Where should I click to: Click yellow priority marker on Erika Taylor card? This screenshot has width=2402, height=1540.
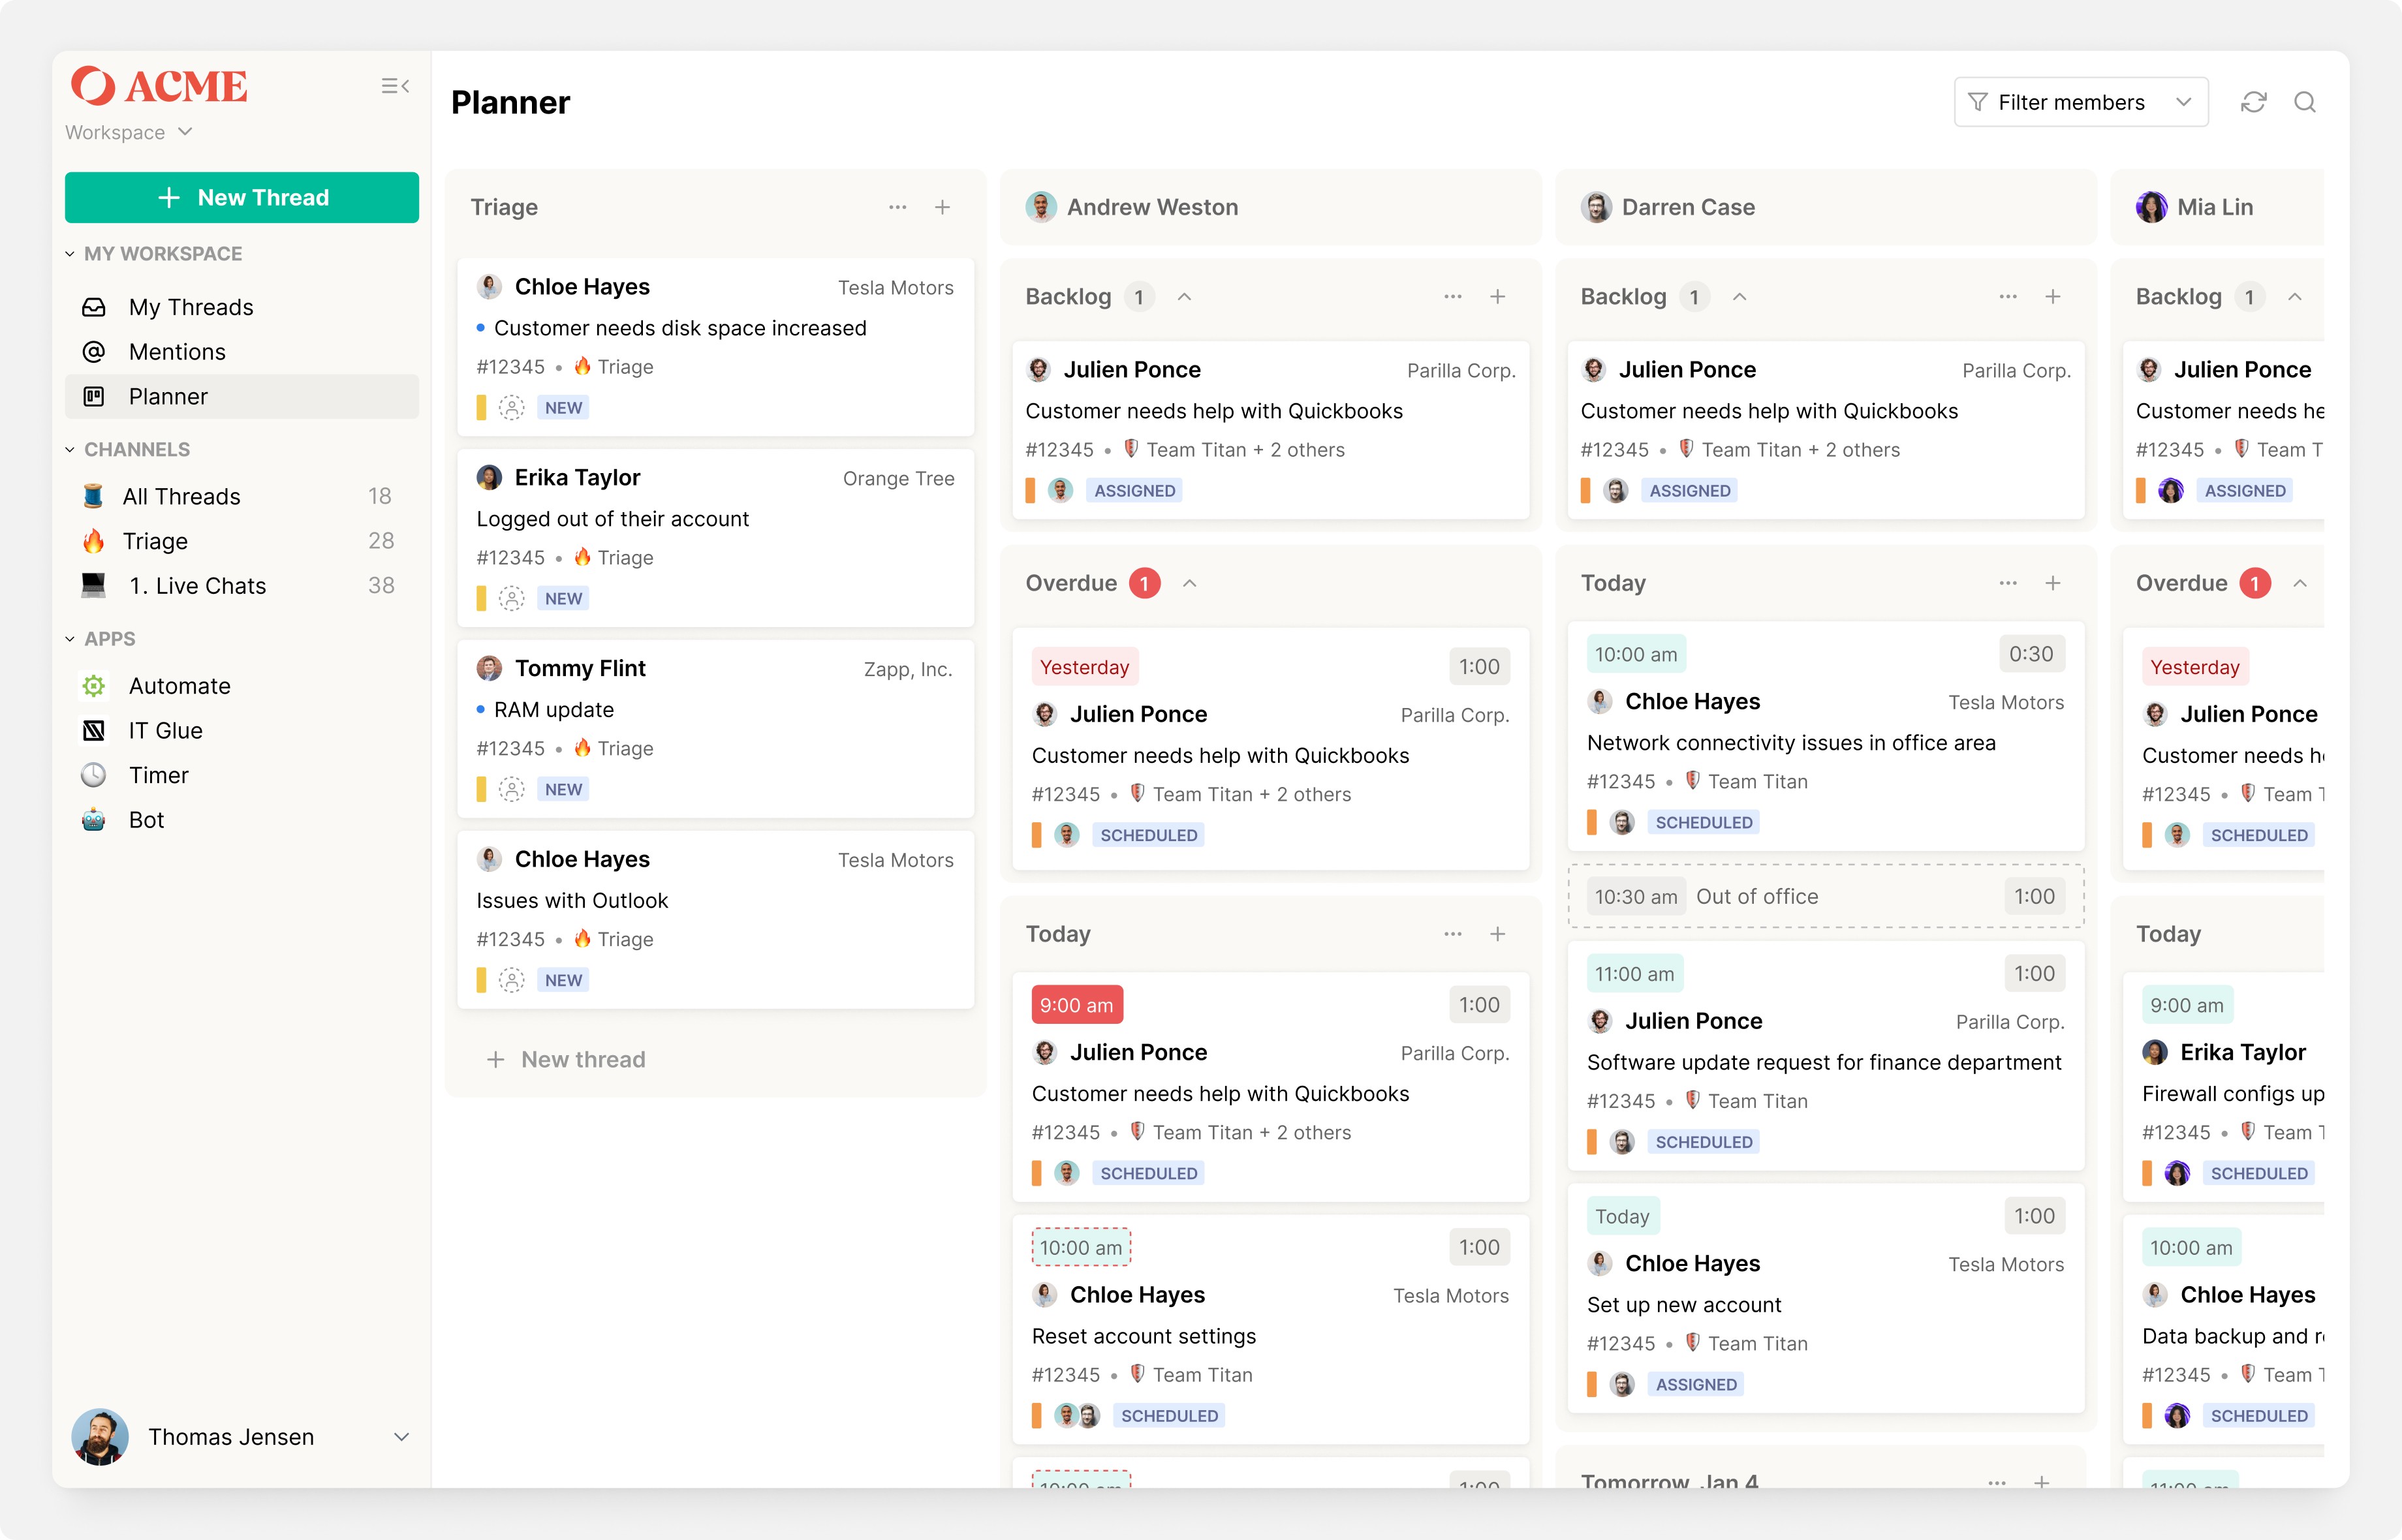coord(481,598)
